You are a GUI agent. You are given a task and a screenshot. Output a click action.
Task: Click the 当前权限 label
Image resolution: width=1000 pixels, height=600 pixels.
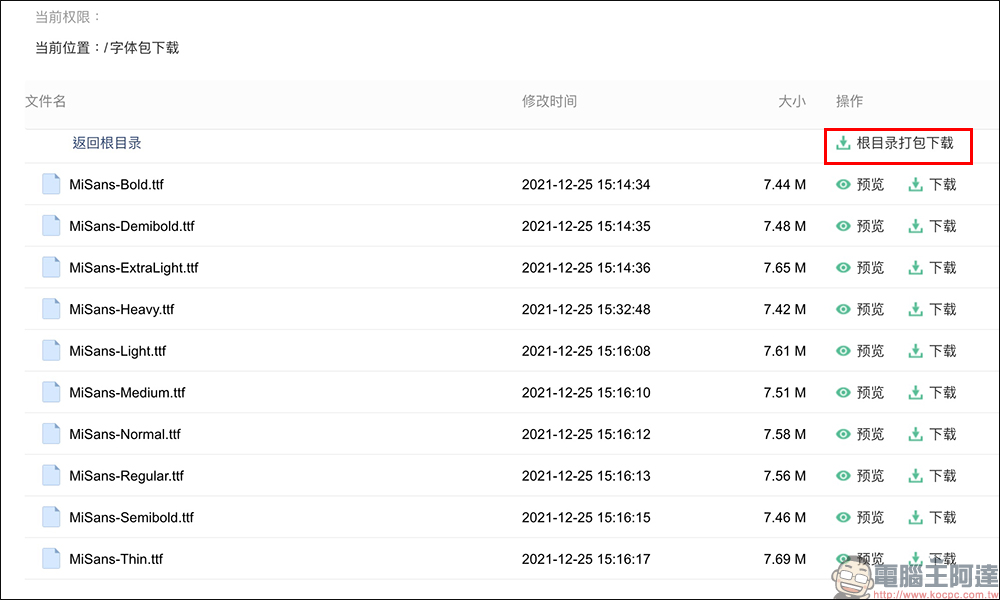point(68,17)
